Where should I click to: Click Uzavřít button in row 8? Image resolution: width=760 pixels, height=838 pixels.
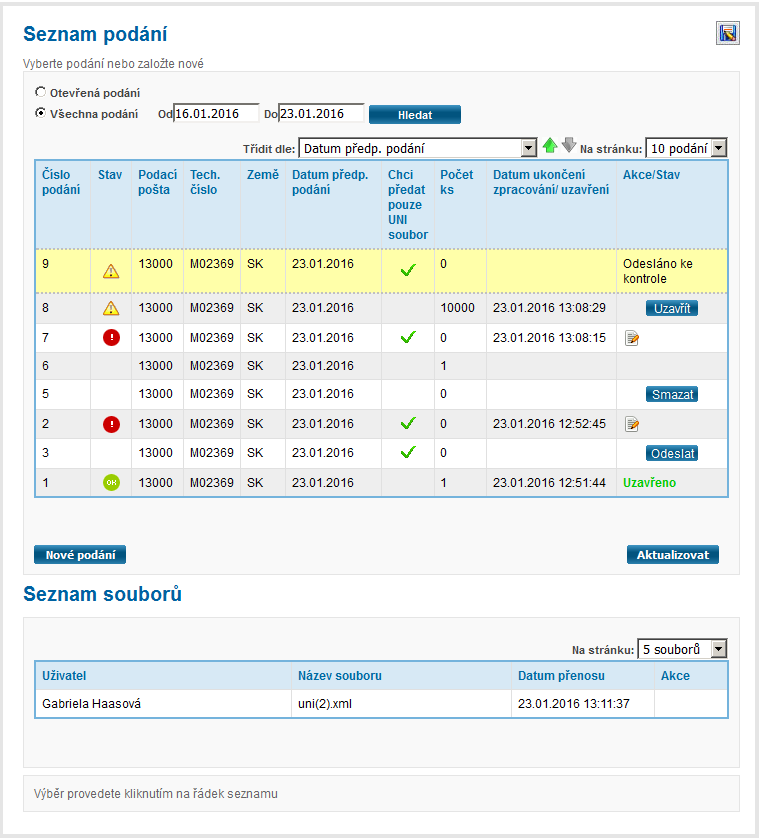click(x=672, y=308)
